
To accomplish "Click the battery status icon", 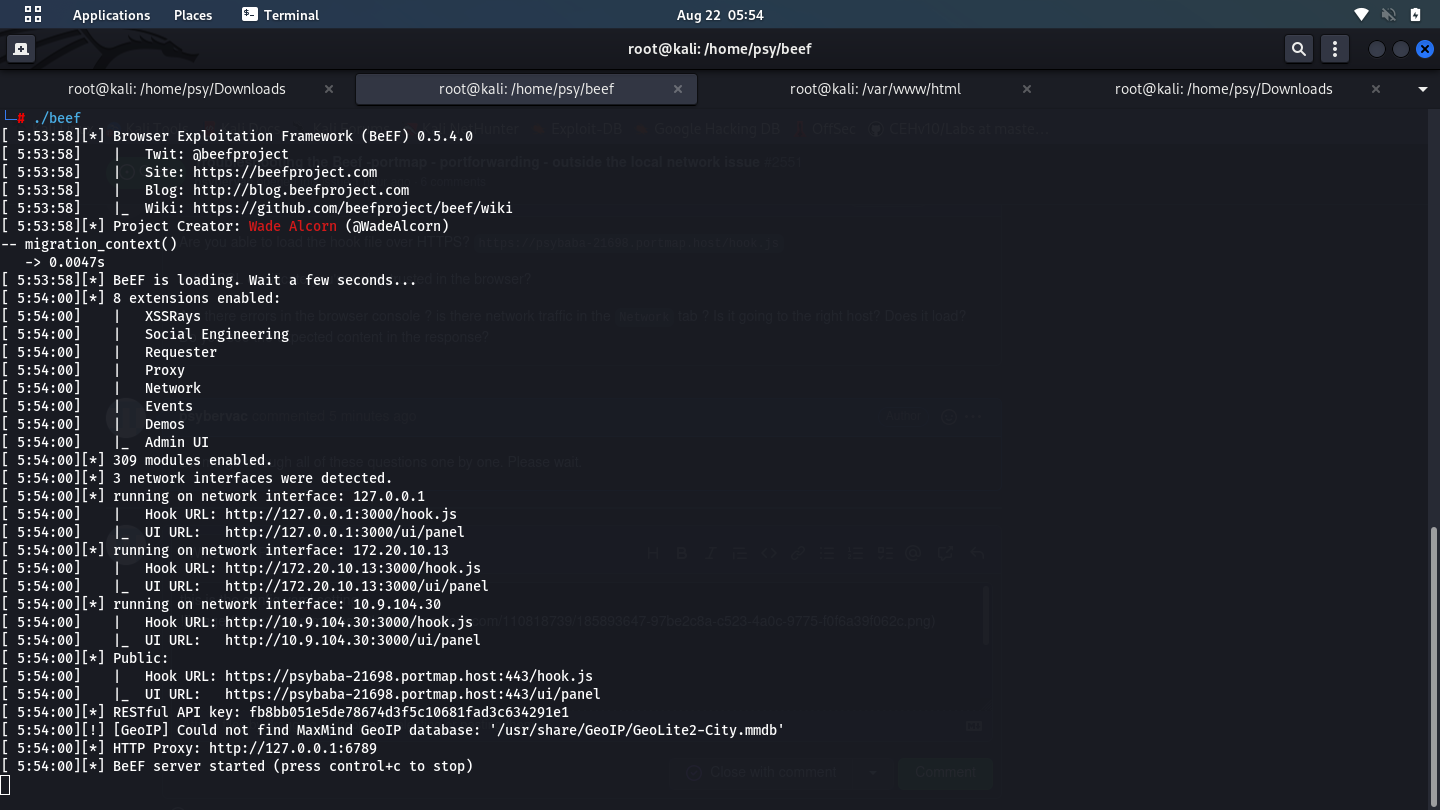I will (1414, 14).
